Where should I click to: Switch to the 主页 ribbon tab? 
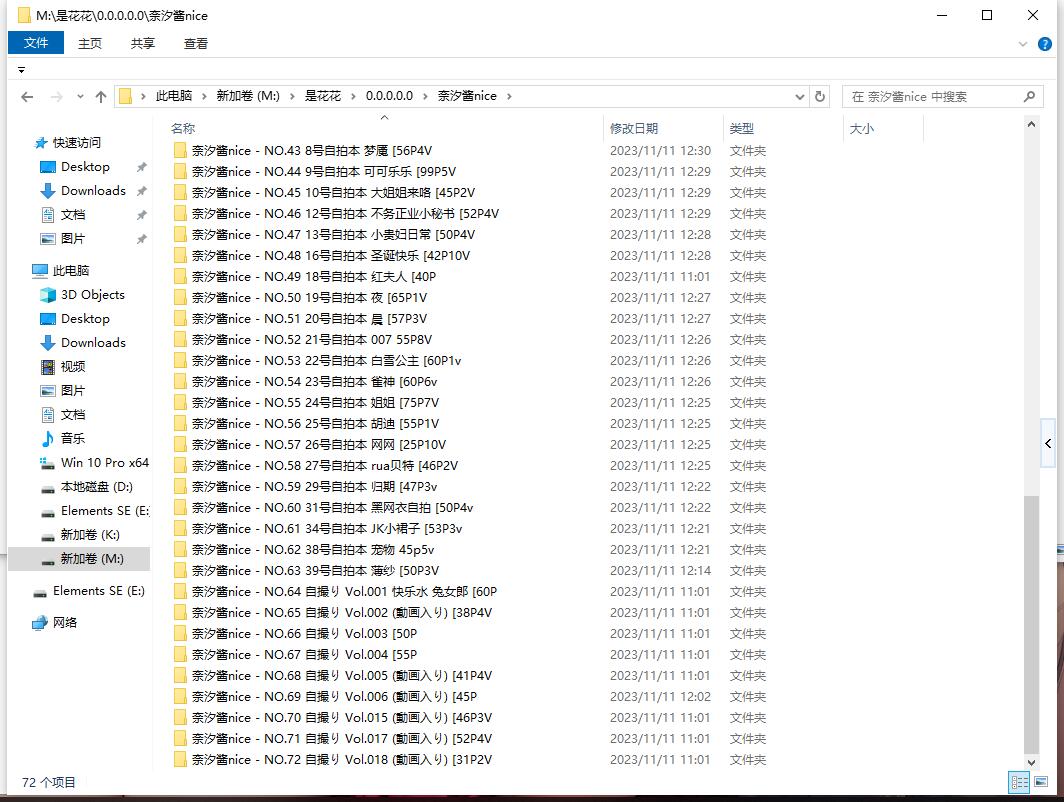tap(90, 43)
